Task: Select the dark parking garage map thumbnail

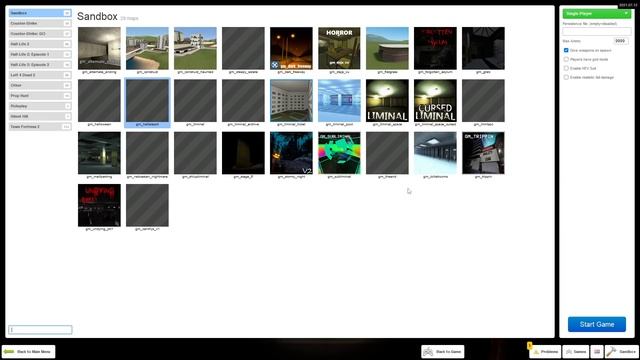Action: pos(99,153)
